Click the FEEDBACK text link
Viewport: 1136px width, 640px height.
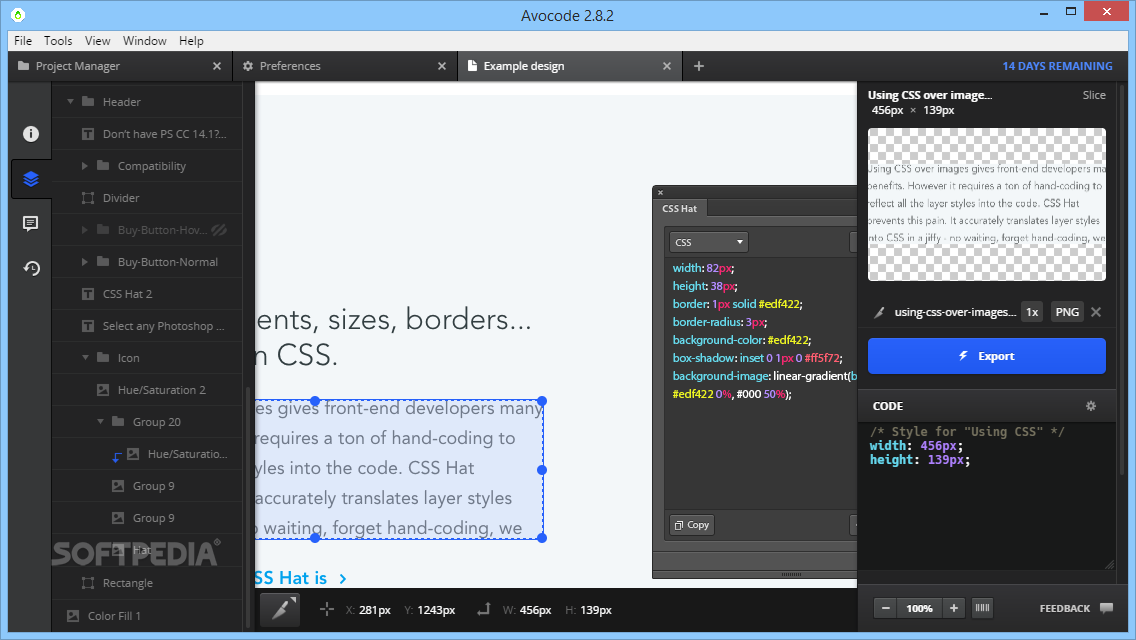1064,608
